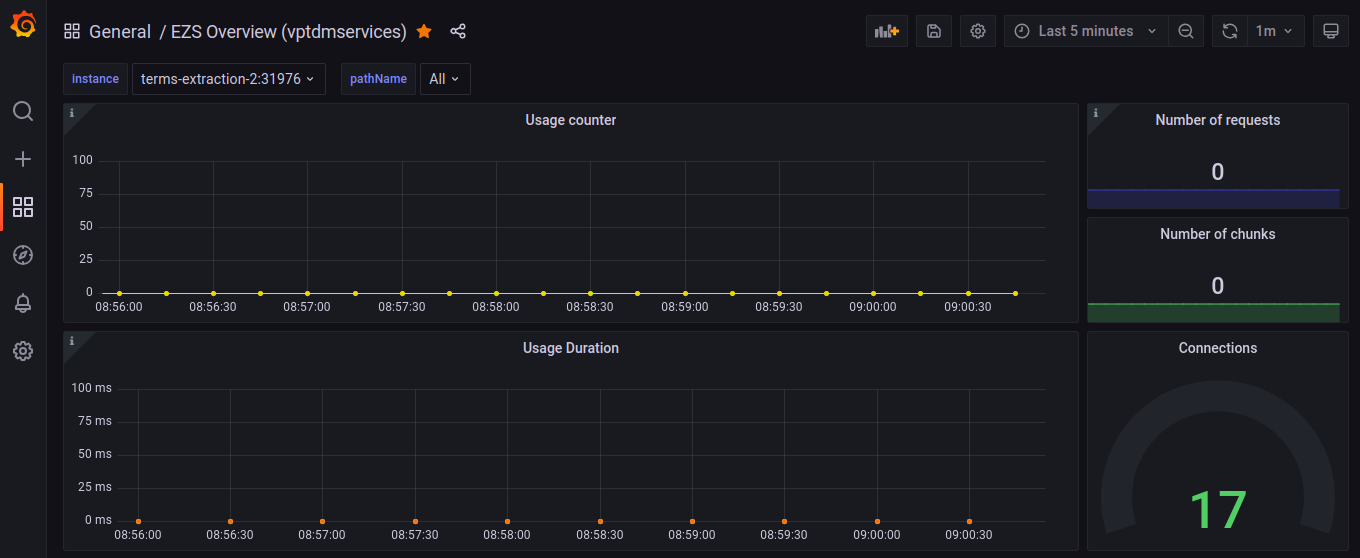Zoom out time range
Viewport: 1360px width, 558px height.
pyautogui.click(x=1185, y=31)
